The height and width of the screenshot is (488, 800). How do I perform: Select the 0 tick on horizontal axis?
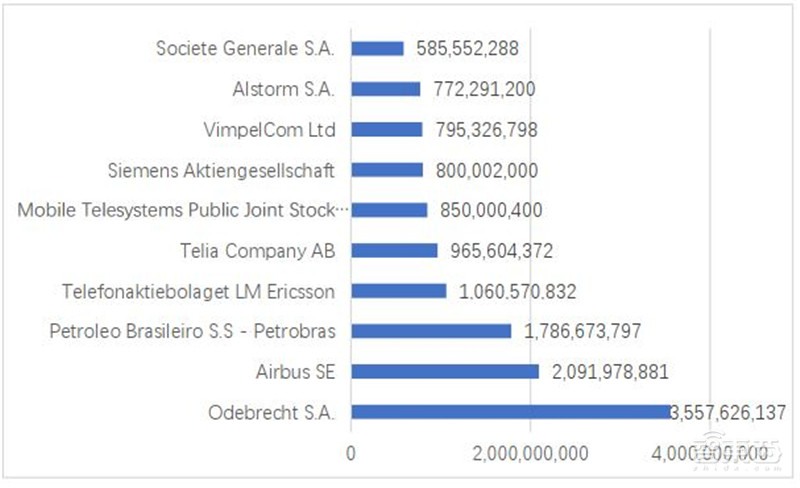tap(351, 453)
